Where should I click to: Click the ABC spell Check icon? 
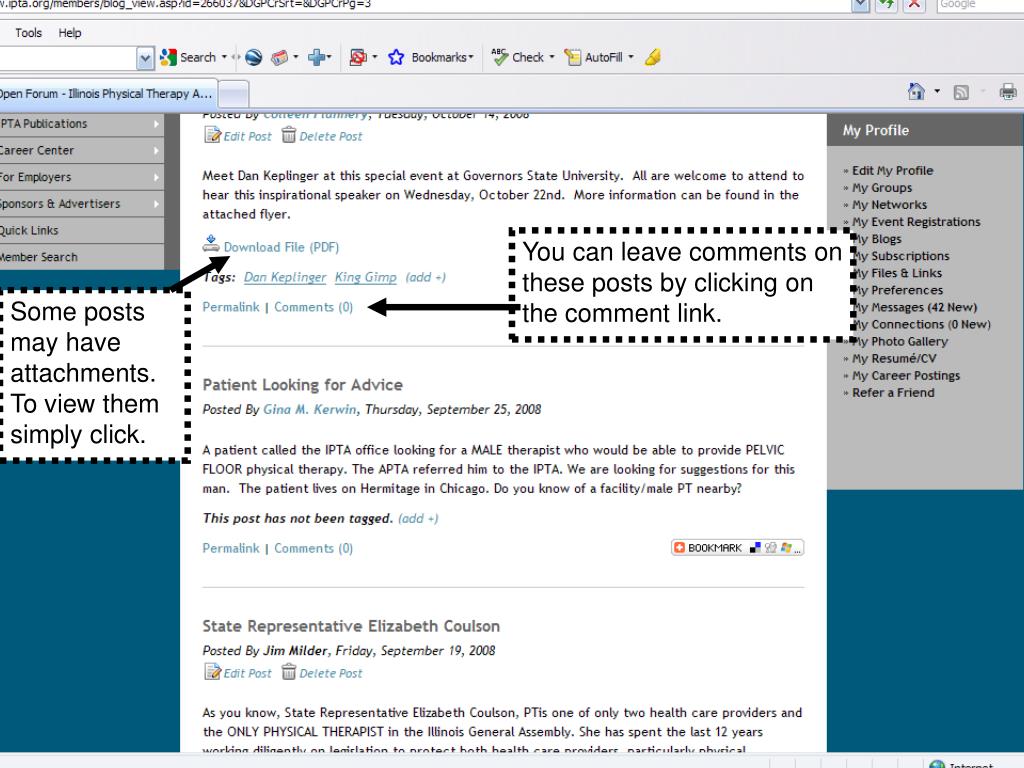coord(500,57)
